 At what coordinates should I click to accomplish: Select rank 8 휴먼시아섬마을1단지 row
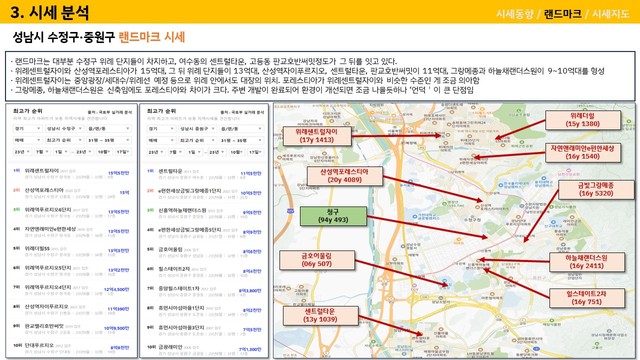tap(204, 310)
